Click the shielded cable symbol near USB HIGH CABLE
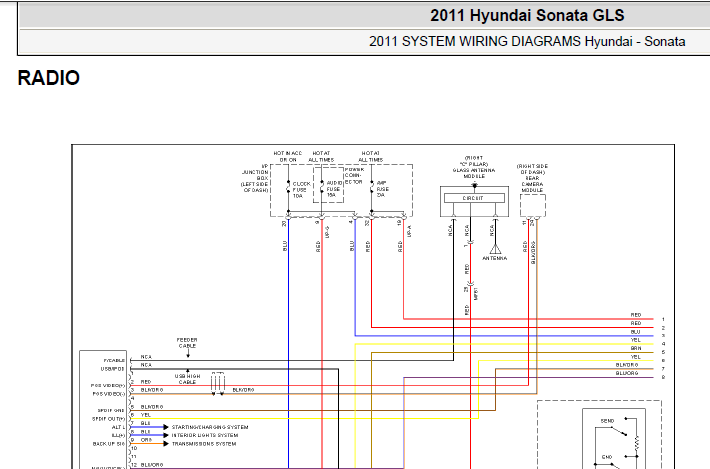 click(x=218, y=383)
